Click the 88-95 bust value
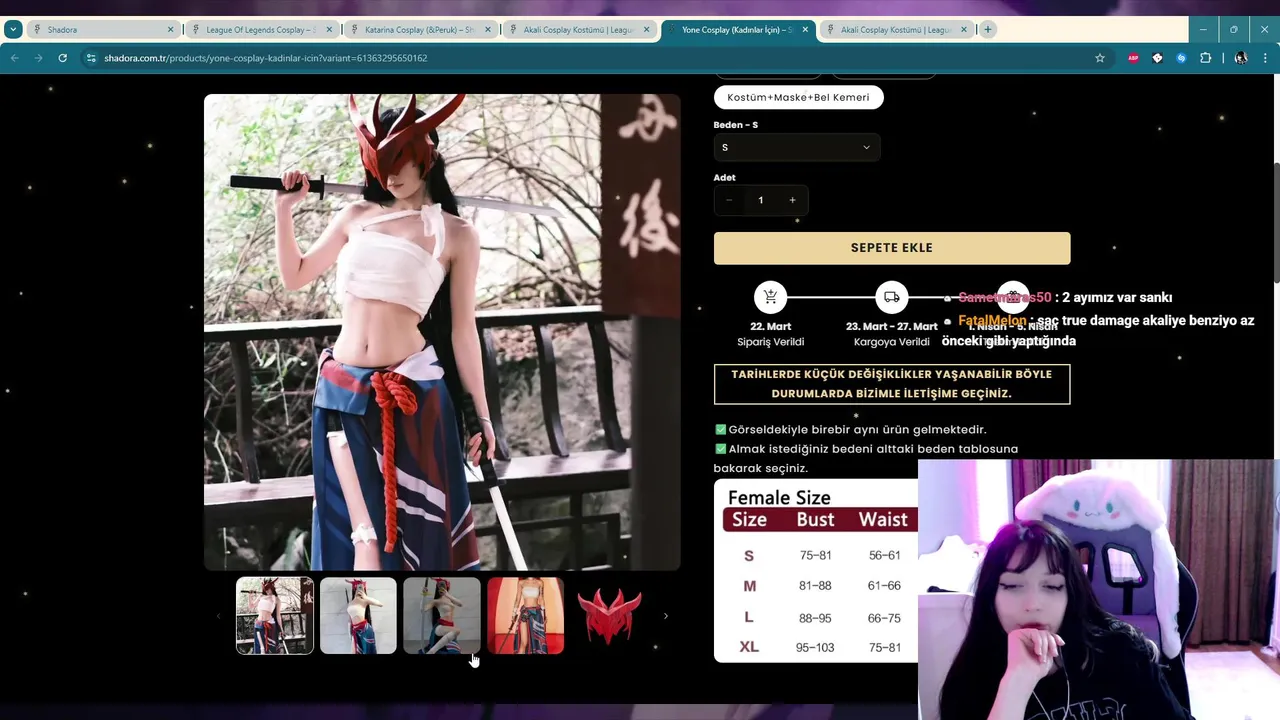1280x720 pixels. click(815, 618)
